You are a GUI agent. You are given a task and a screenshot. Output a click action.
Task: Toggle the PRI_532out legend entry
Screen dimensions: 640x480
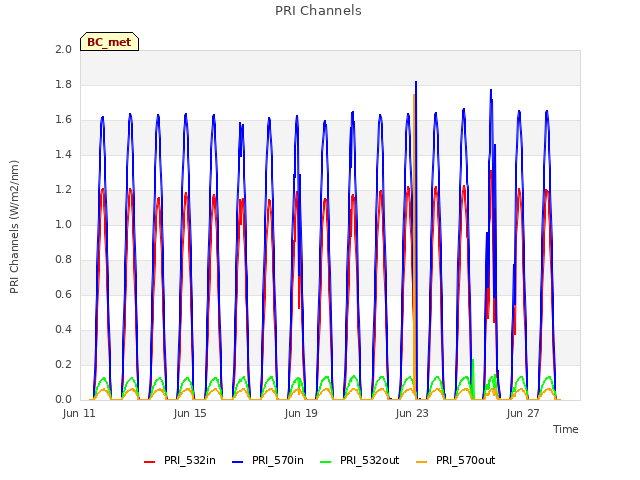(x=360, y=460)
